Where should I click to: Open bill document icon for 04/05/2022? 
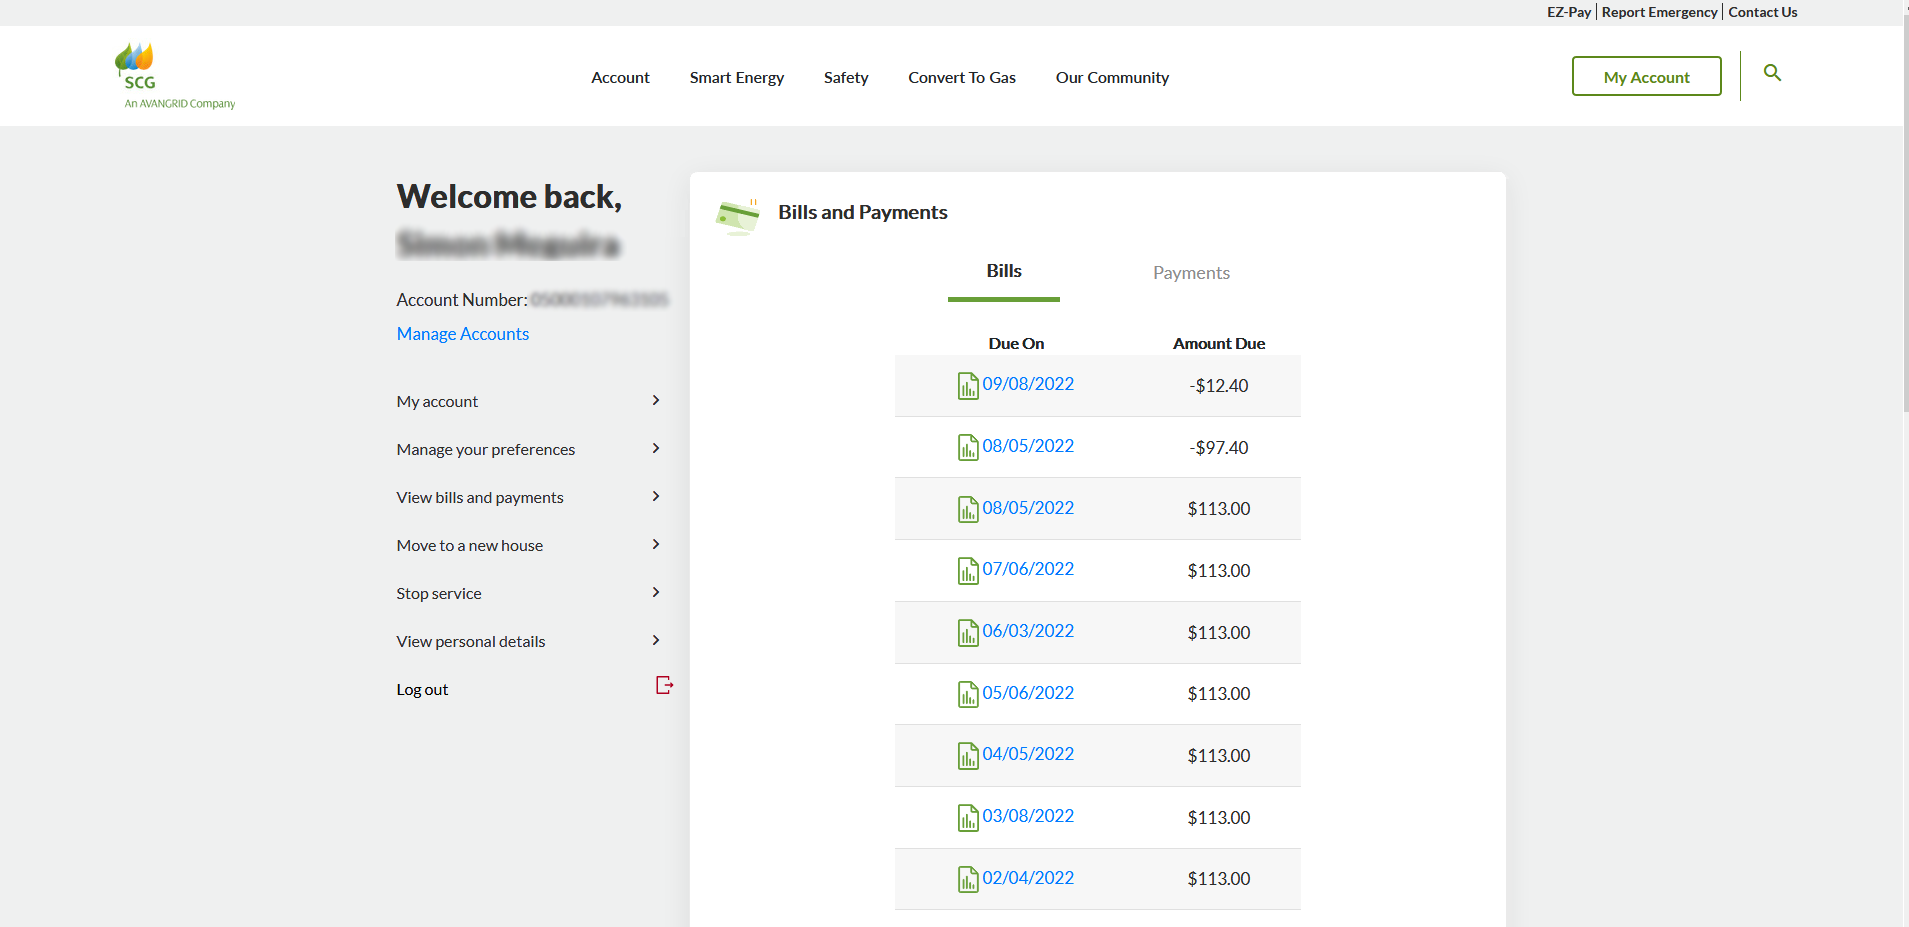click(967, 755)
